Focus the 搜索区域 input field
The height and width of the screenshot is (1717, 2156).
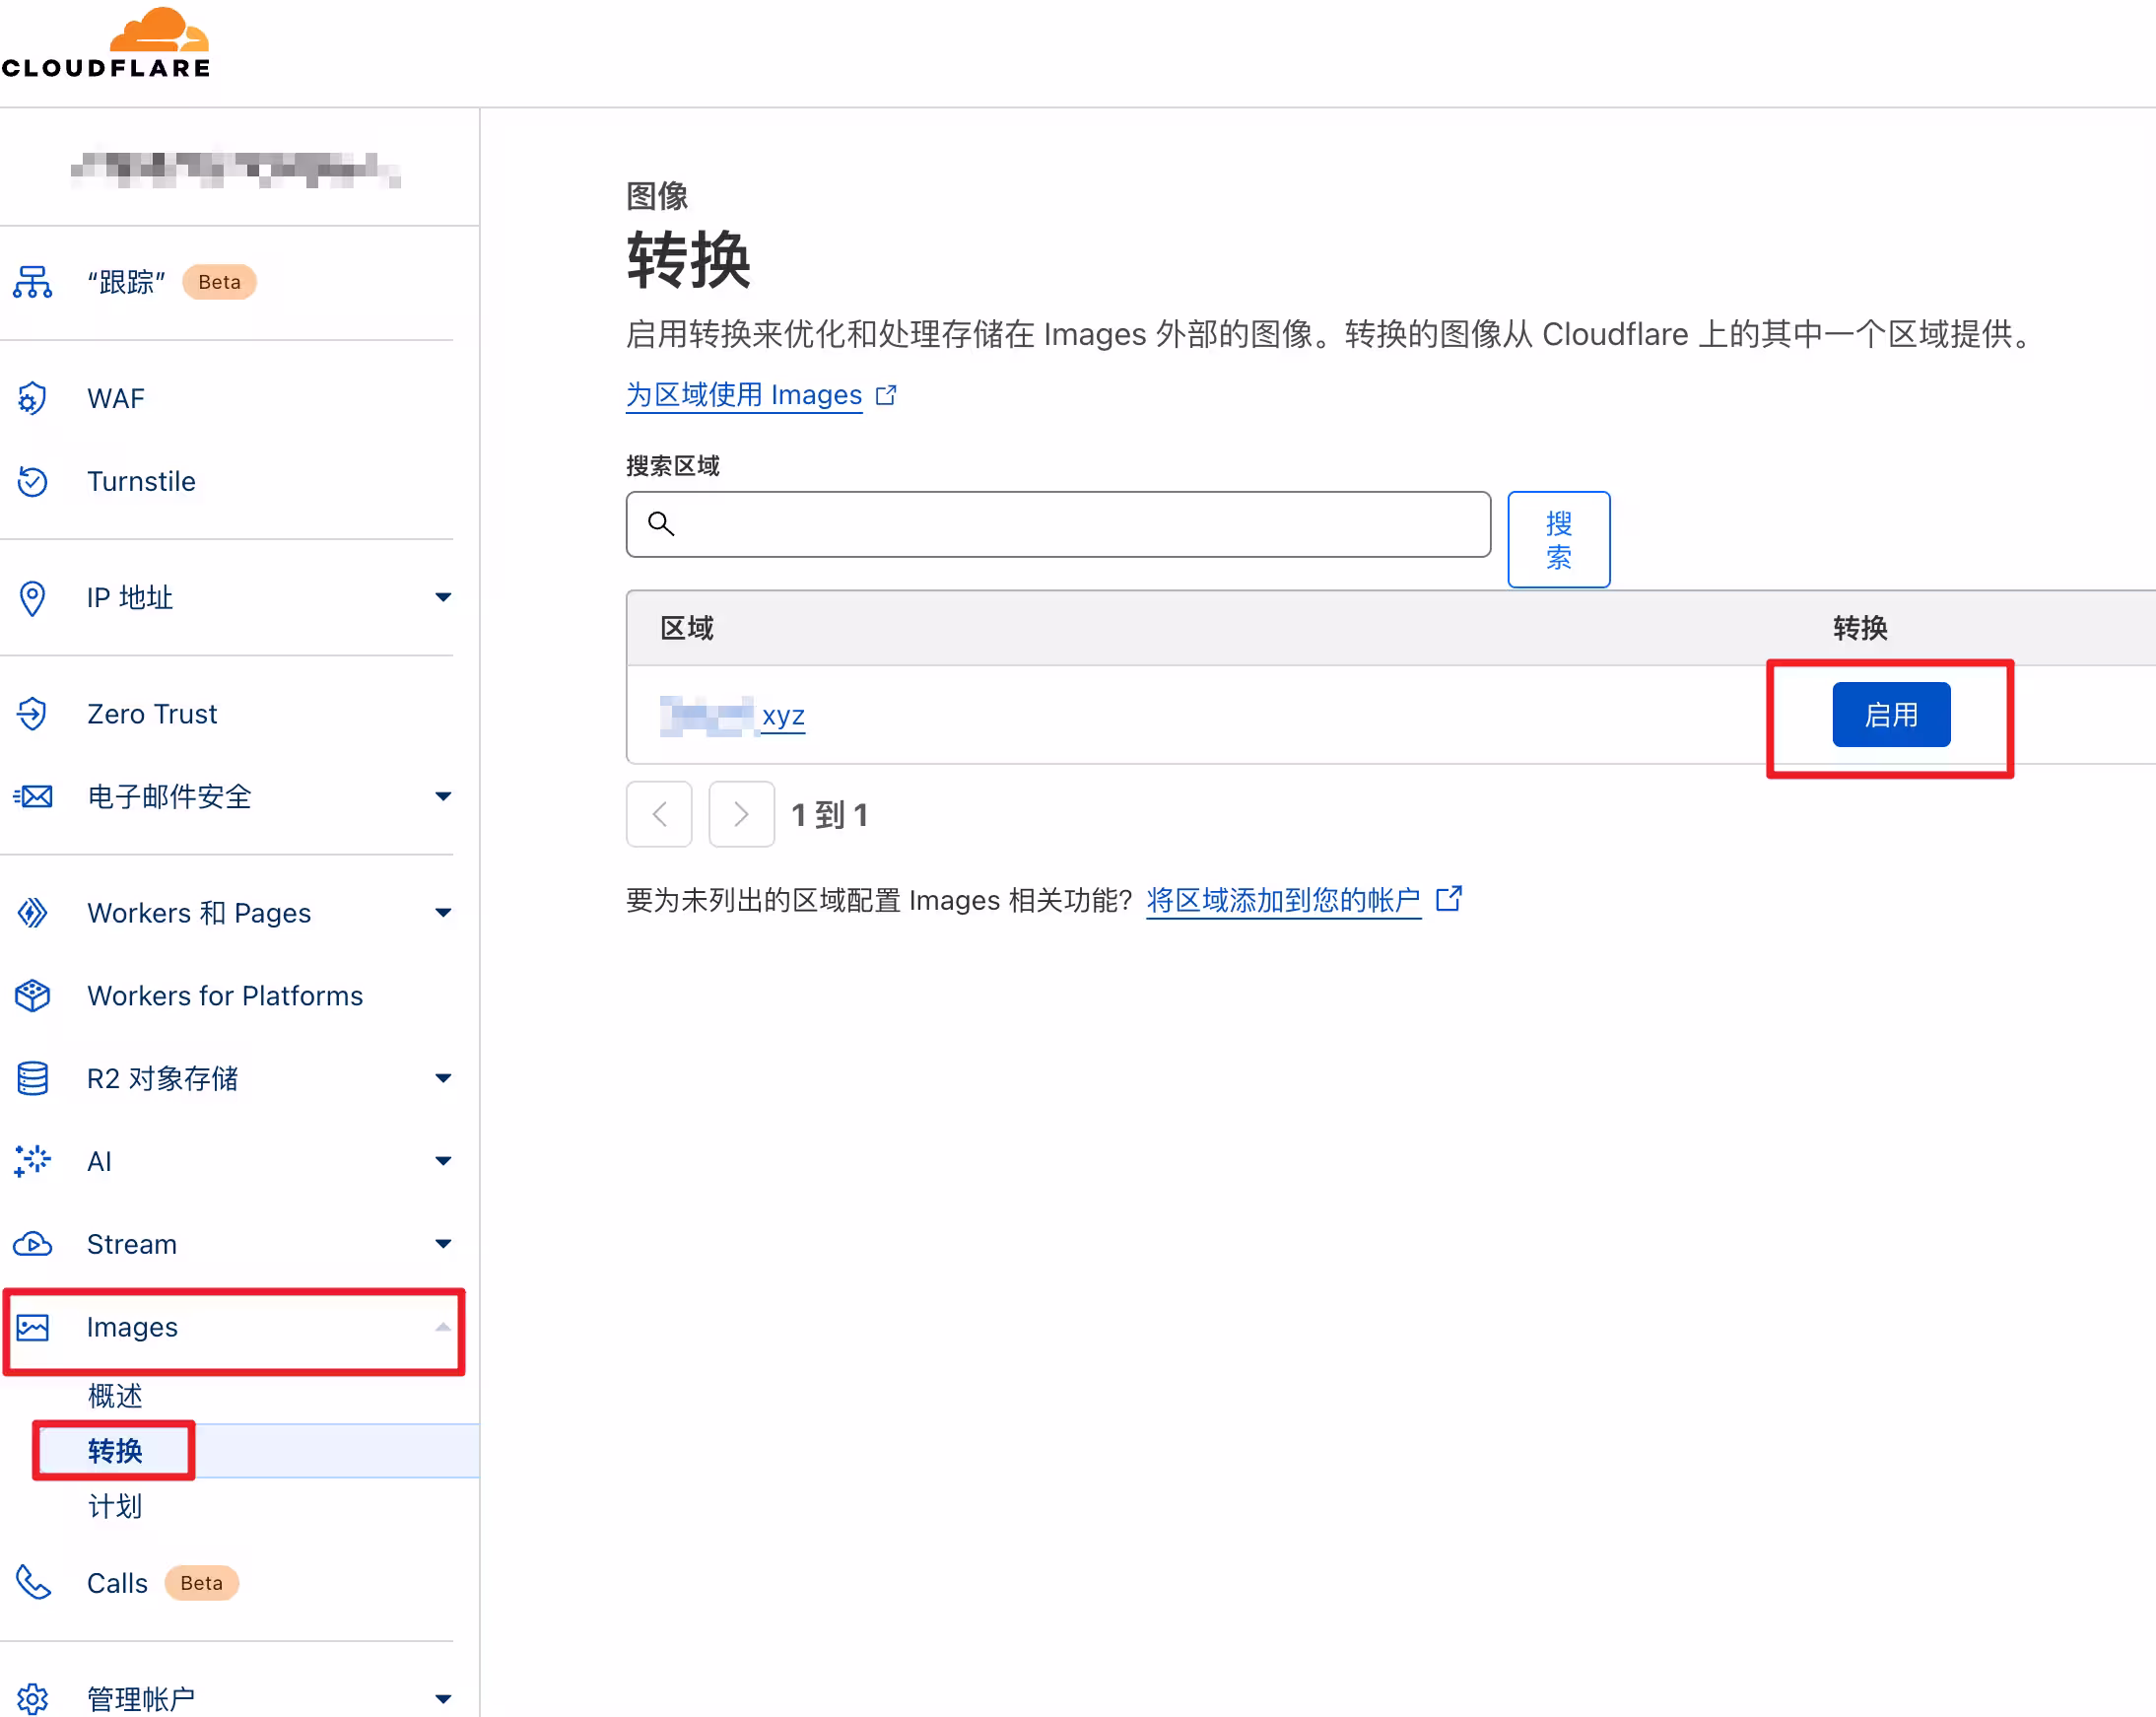[1058, 524]
